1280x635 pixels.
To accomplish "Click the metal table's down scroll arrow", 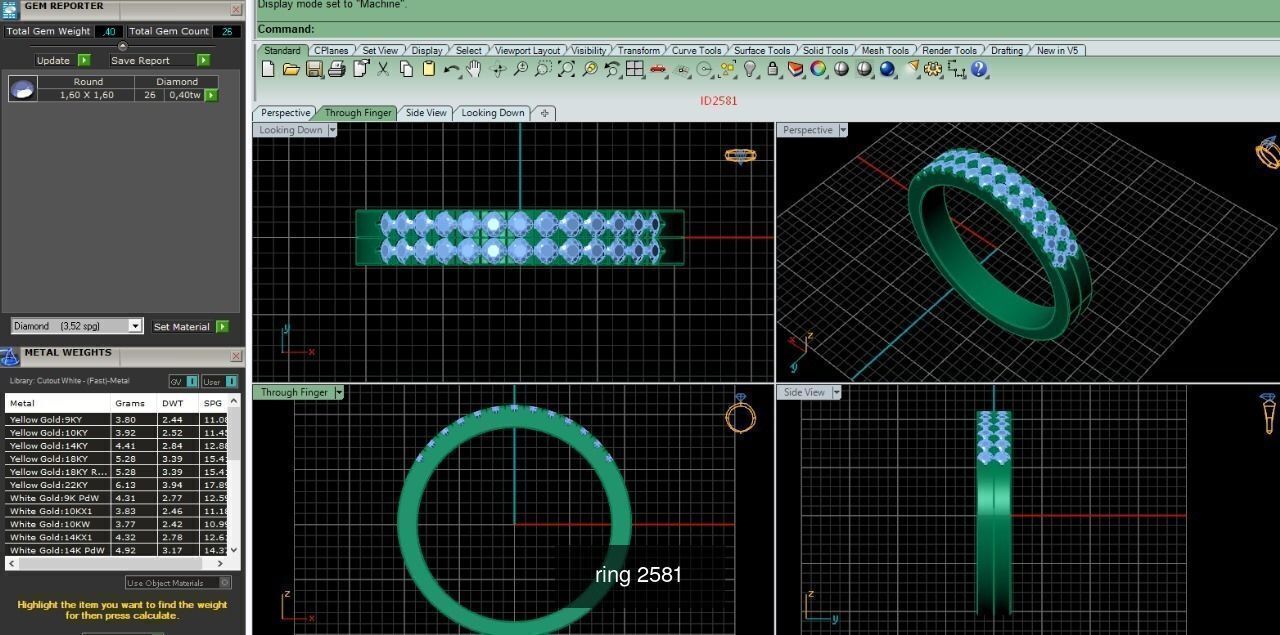I will tap(234, 549).
